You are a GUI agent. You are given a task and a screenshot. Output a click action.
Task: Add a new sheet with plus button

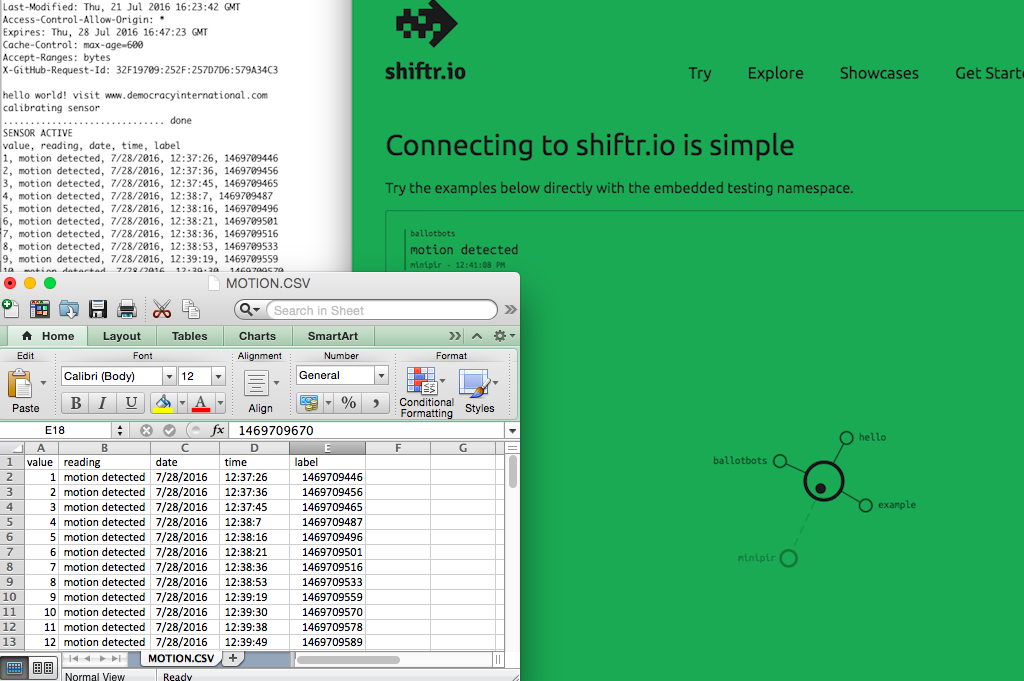coord(232,658)
